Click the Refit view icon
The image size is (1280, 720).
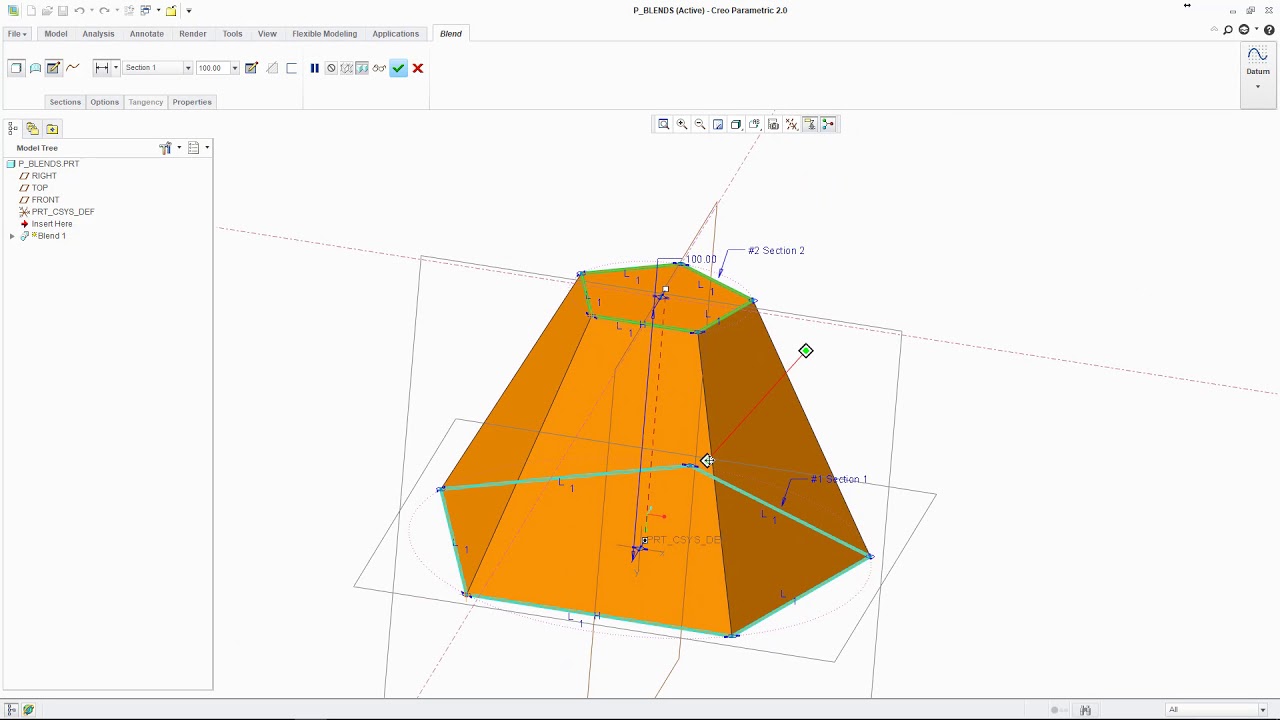[x=663, y=124]
